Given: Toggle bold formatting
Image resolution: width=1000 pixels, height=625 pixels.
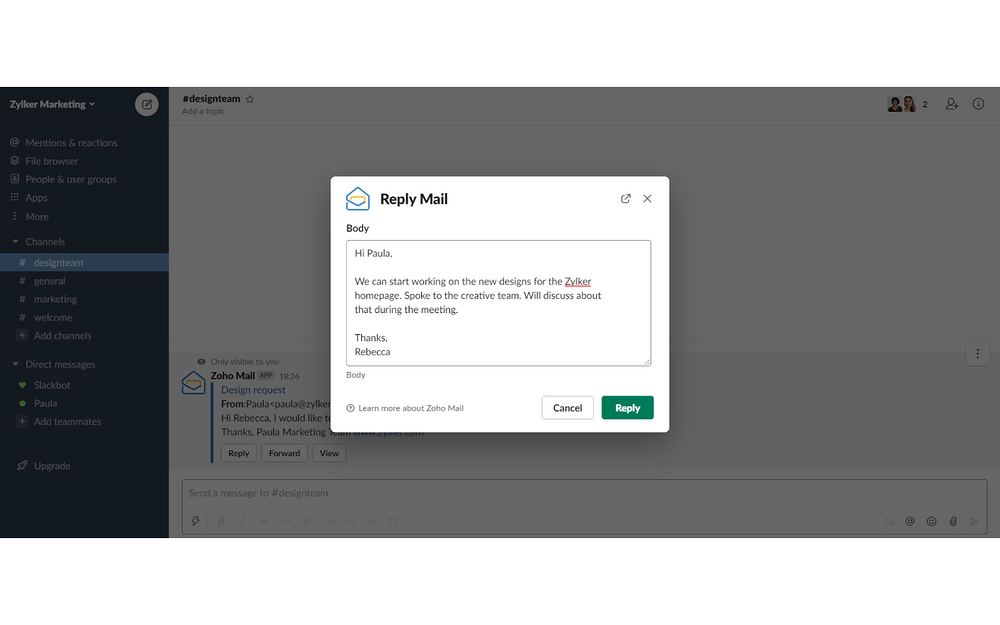Looking at the screenshot, I should 221,521.
